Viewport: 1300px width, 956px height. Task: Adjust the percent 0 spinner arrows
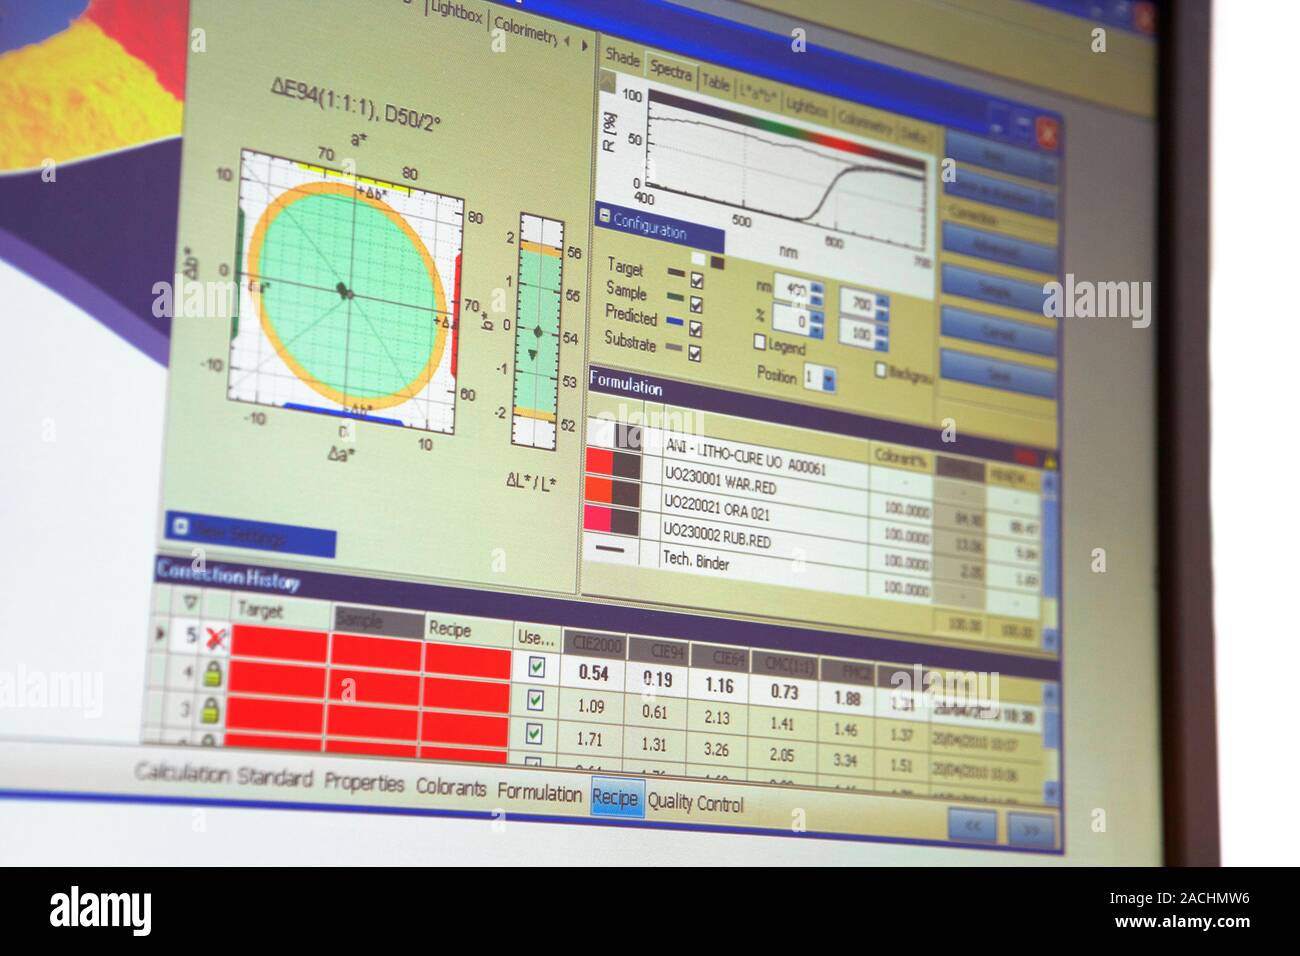(x=816, y=324)
